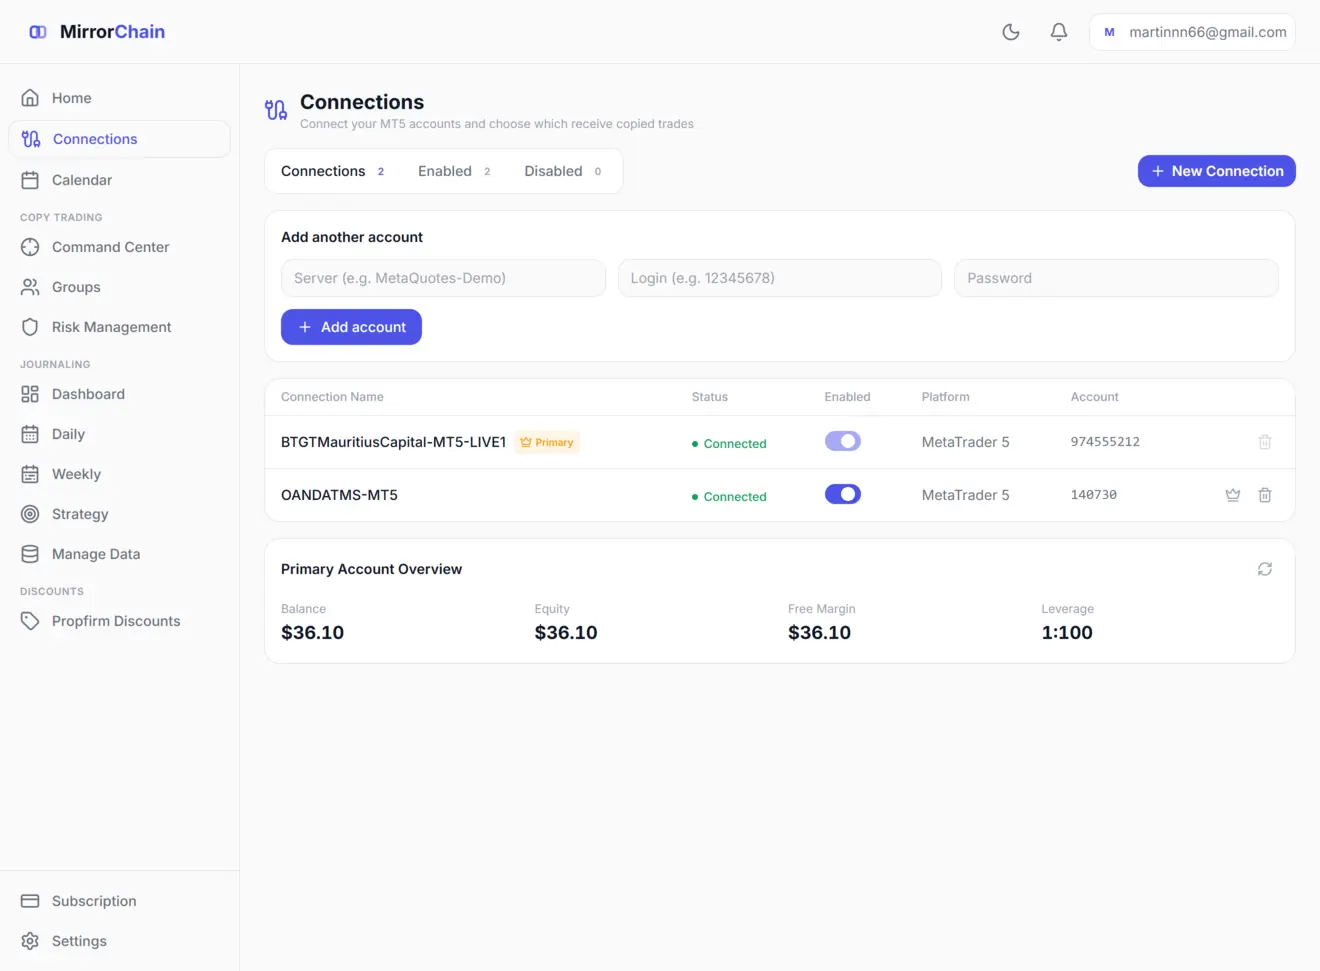The height and width of the screenshot is (971, 1320).
Task: Switch to the Enabled 2 tab
Action: click(x=454, y=171)
